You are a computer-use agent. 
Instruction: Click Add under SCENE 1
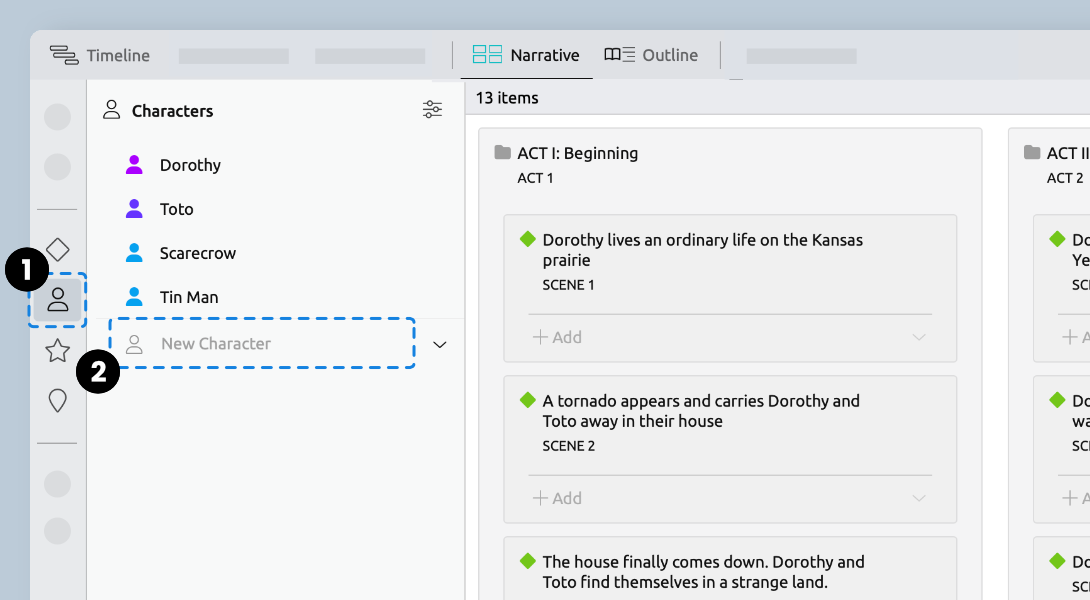tap(557, 337)
